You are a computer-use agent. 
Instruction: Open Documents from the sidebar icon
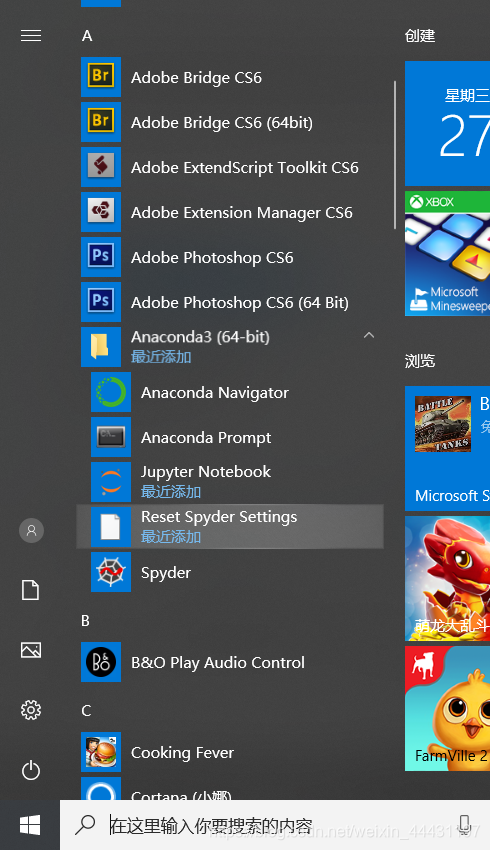(31, 590)
